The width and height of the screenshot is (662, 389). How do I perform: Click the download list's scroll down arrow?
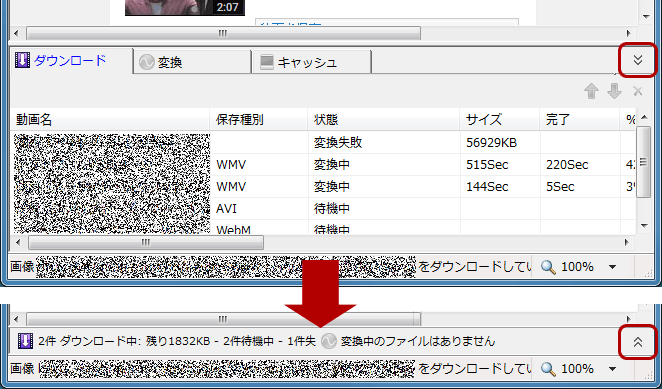pos(643,226)
